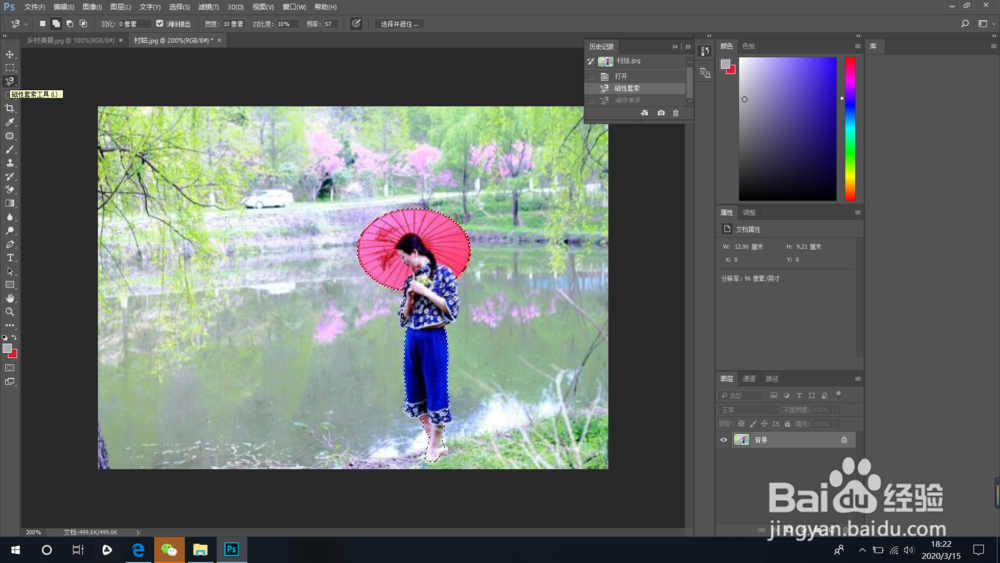Open collapsed History panel dock icon
Viewport: 1000px width, 563px height.
pos(705,52)
